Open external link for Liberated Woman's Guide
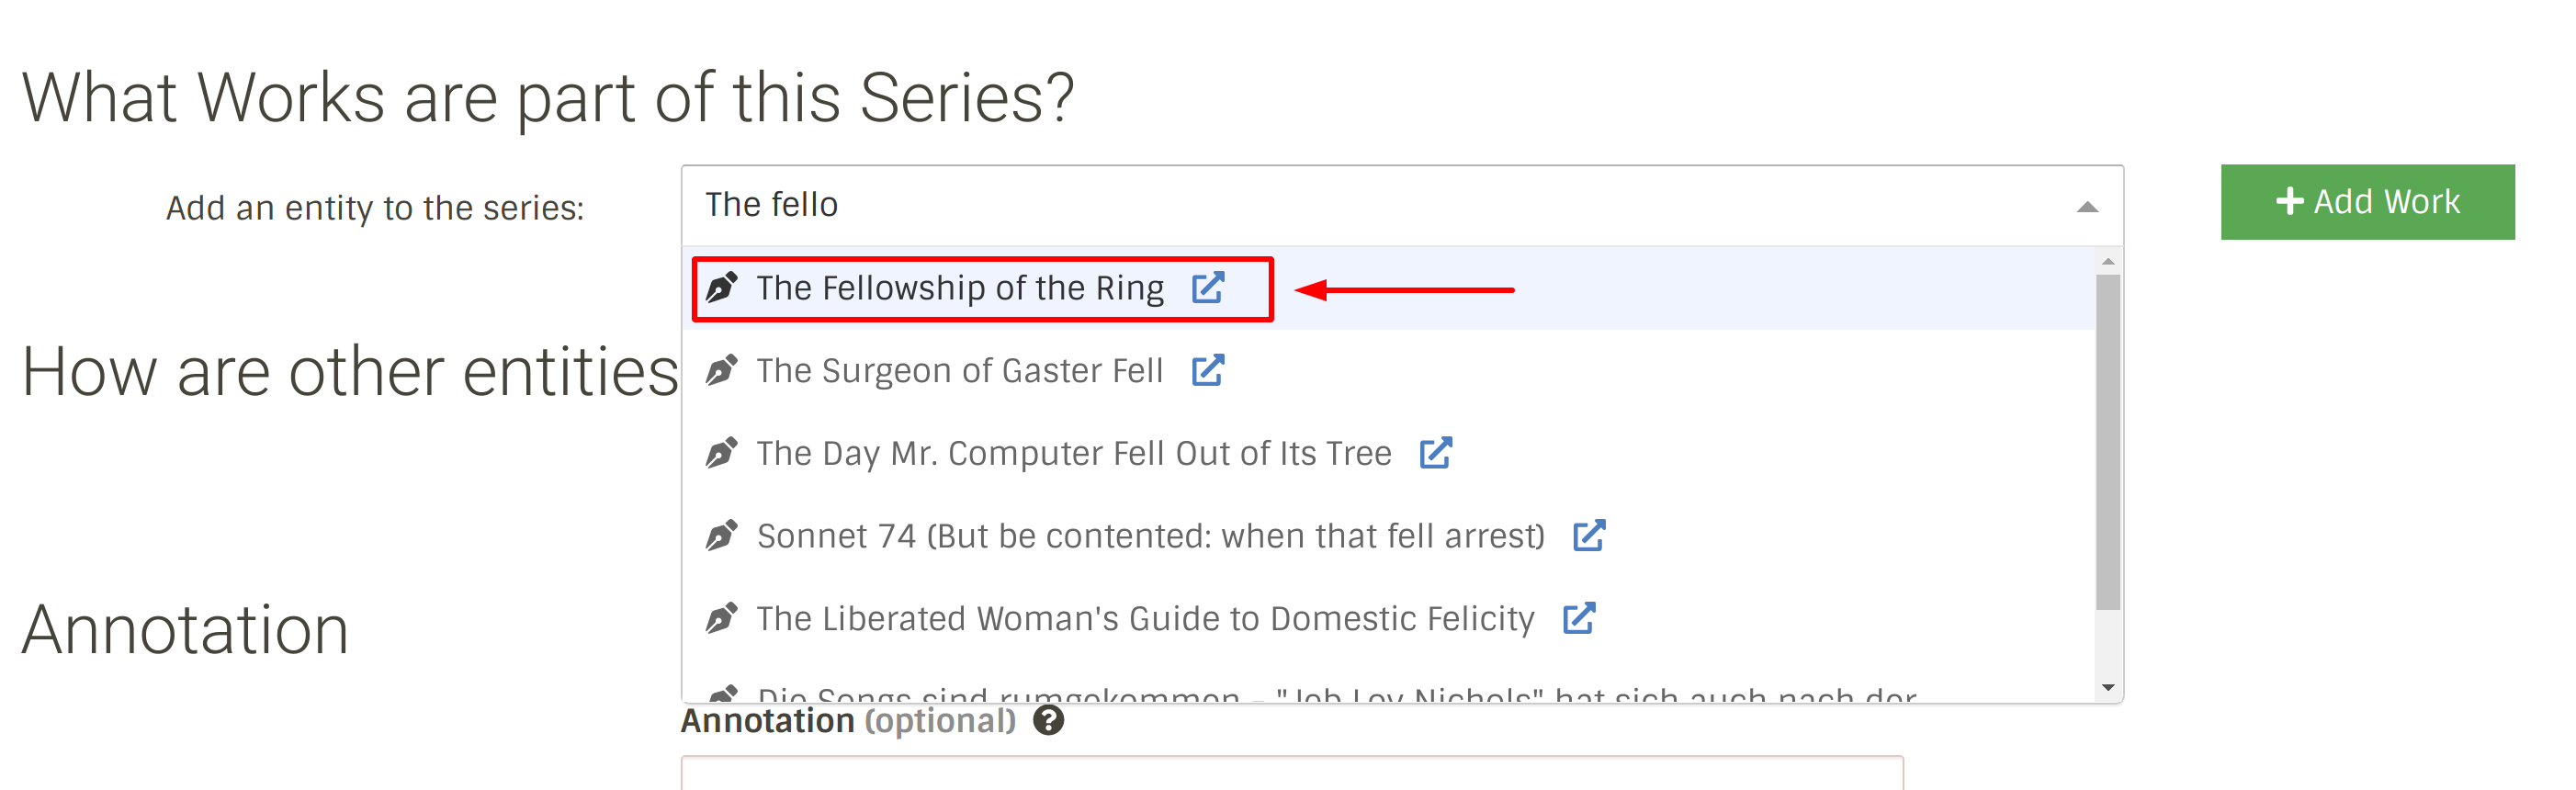The height and width of the screenshot is (790, 2576). [1578, 619]
